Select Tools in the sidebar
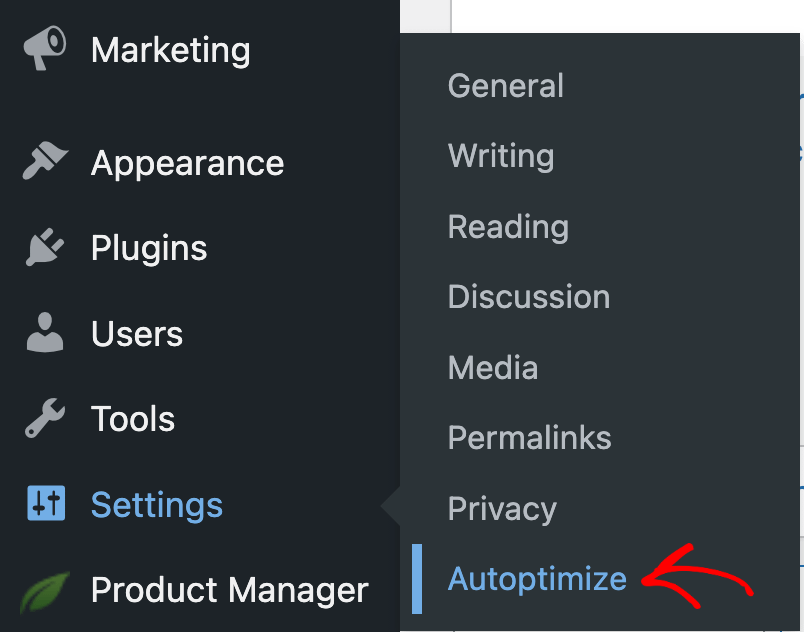804x632 pixels. pyautogui.click(x=133, y=419)
